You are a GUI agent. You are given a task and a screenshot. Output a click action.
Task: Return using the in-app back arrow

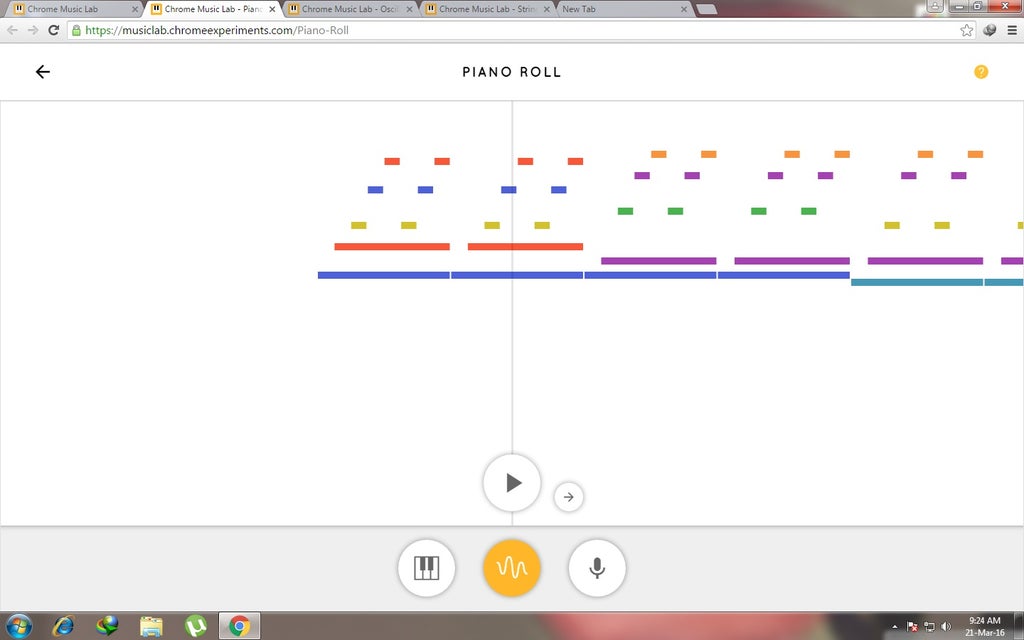tap(42, 71)
